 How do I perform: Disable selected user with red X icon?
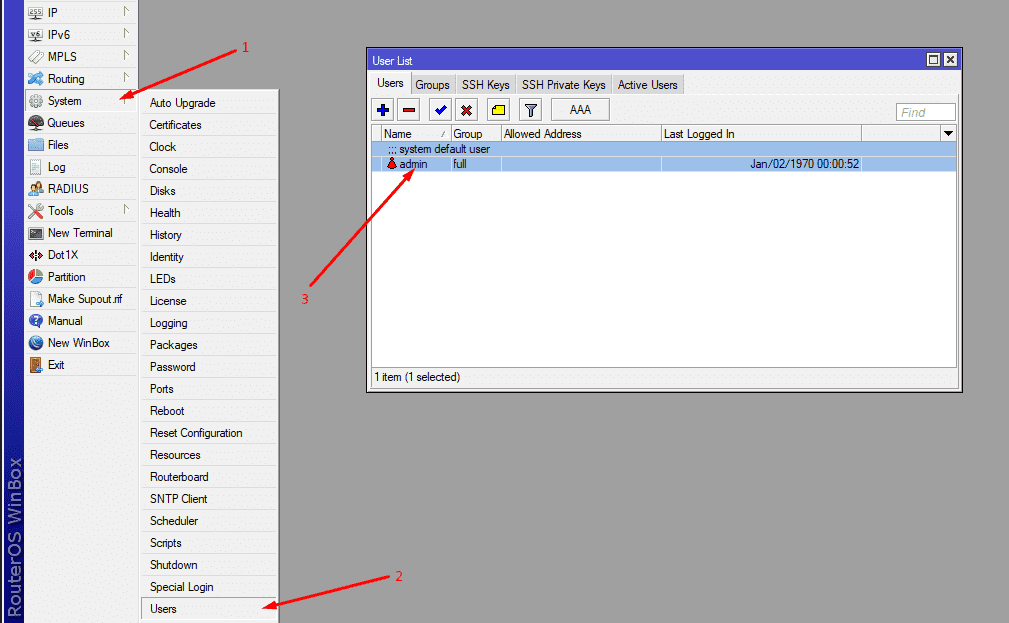(x=467, y=110)
